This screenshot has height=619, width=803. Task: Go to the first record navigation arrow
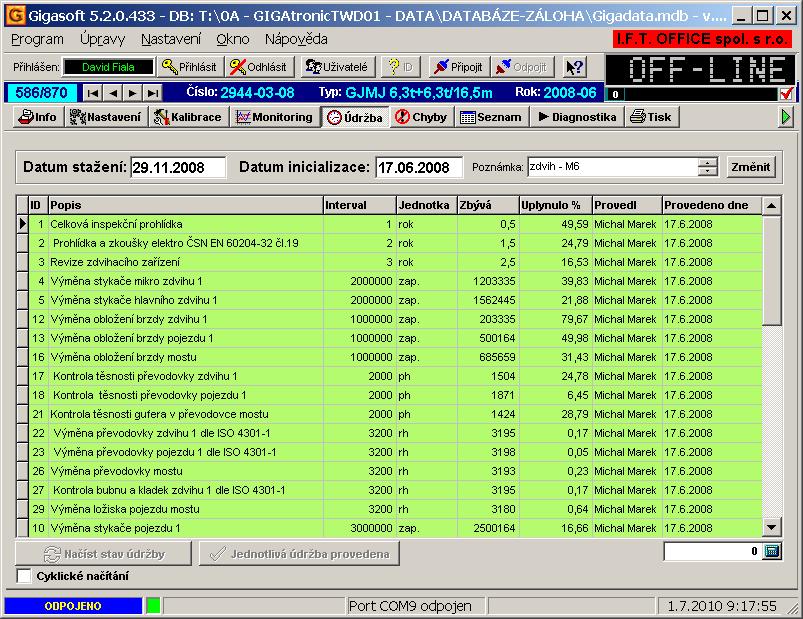(x=93, y=93)
